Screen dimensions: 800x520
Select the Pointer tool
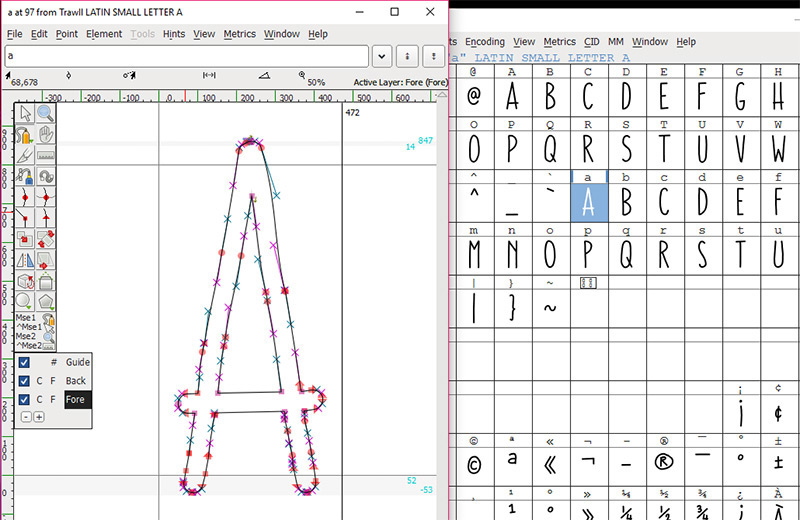point(25,114)
